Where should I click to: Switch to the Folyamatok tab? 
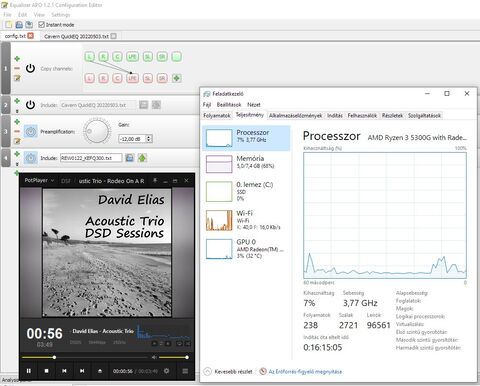[x=217, y=115]
